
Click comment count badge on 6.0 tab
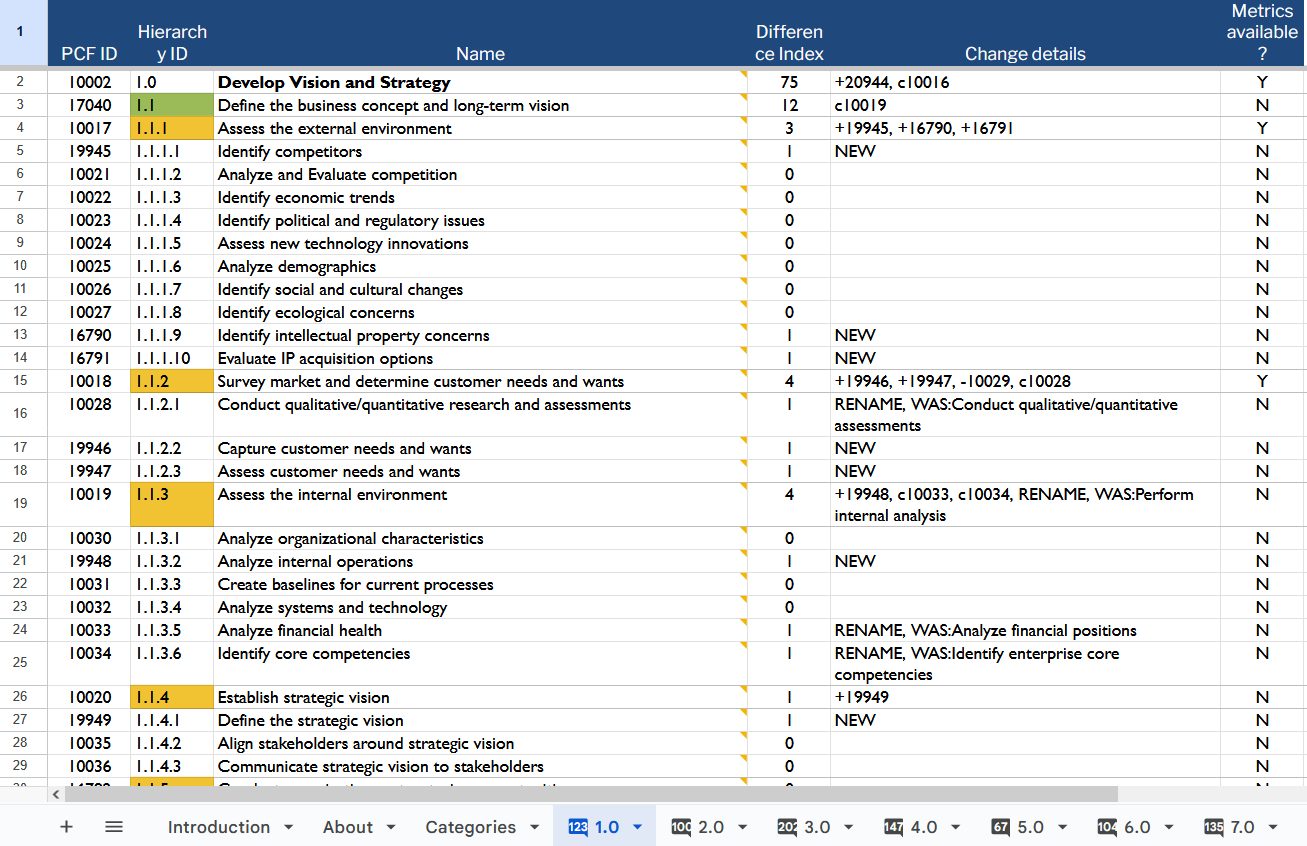pyautogui.click(x=1107, y=827)
